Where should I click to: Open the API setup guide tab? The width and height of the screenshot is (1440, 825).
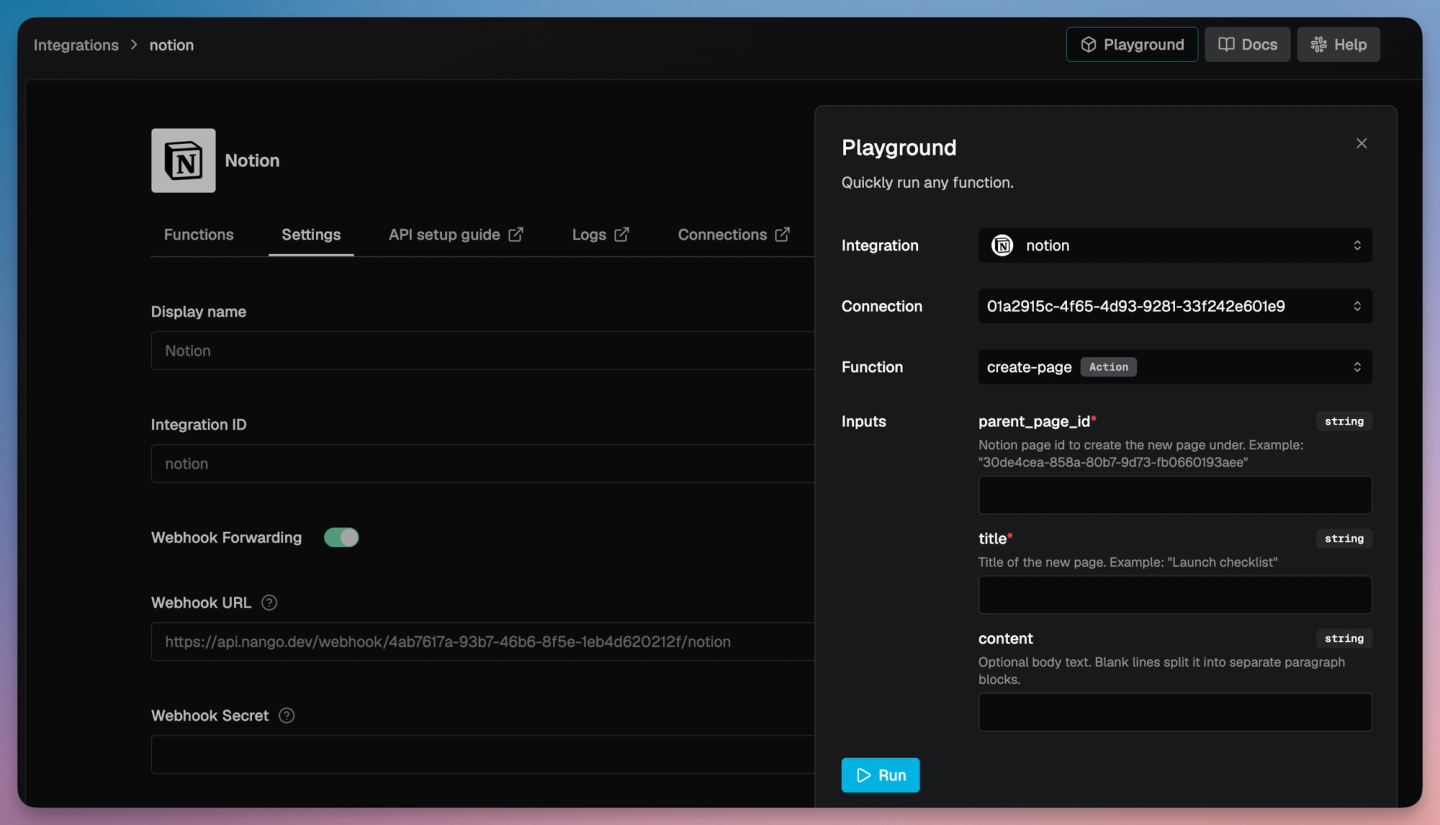tap(456, 235)
